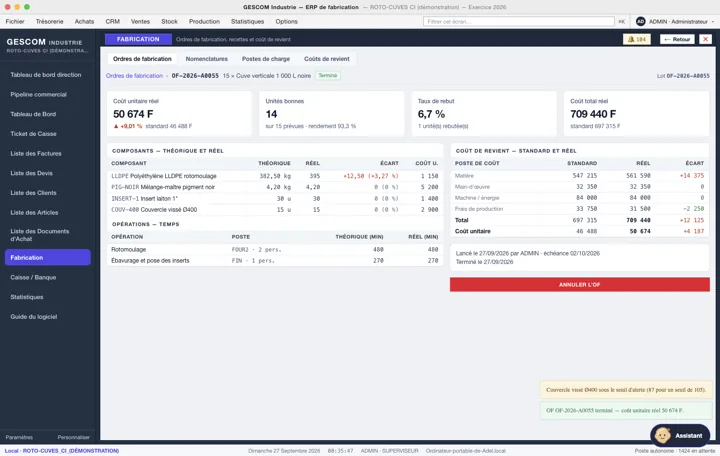Dismiss the 'OF-2026-A0055 terminé' notification

[626, 411]
